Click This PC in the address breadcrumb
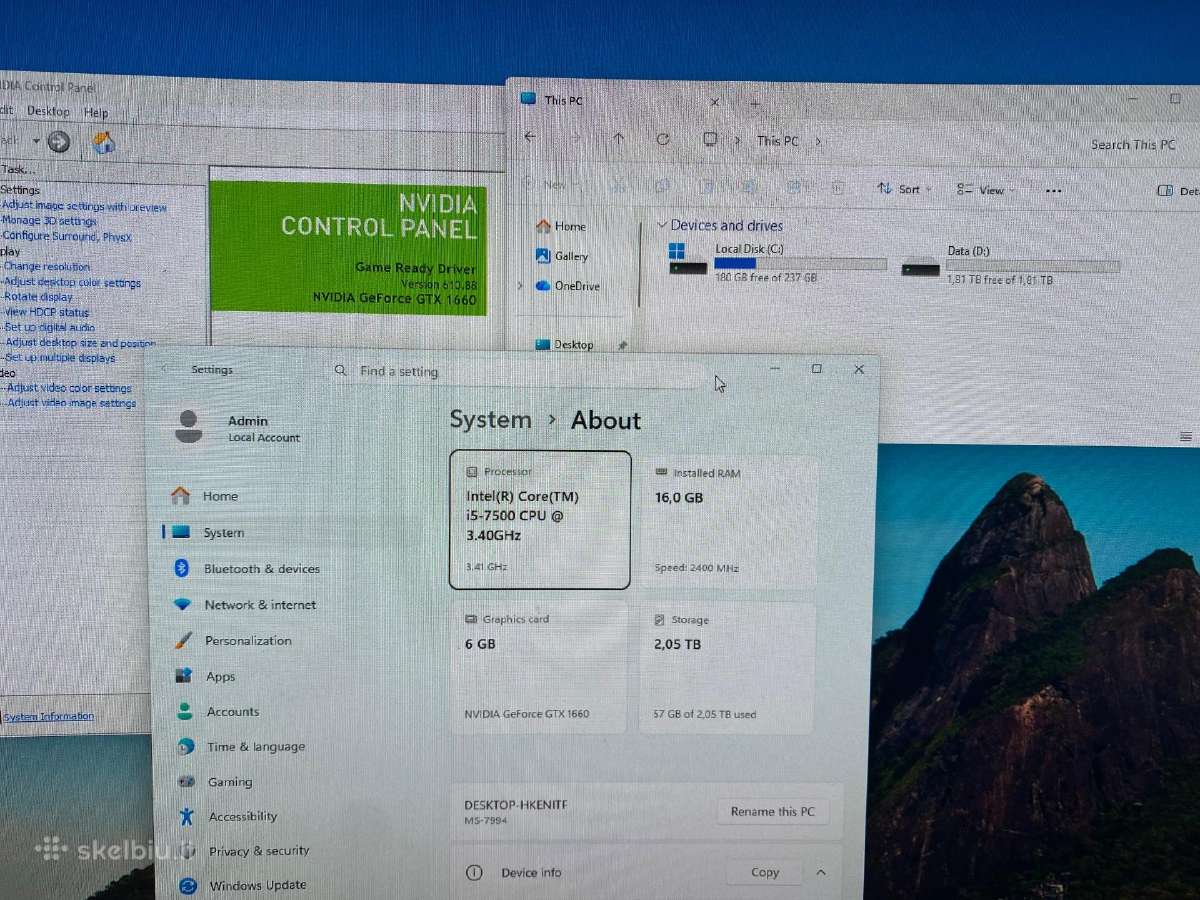This screenshot has width=1200, height=900. click(x=778, y=141)
